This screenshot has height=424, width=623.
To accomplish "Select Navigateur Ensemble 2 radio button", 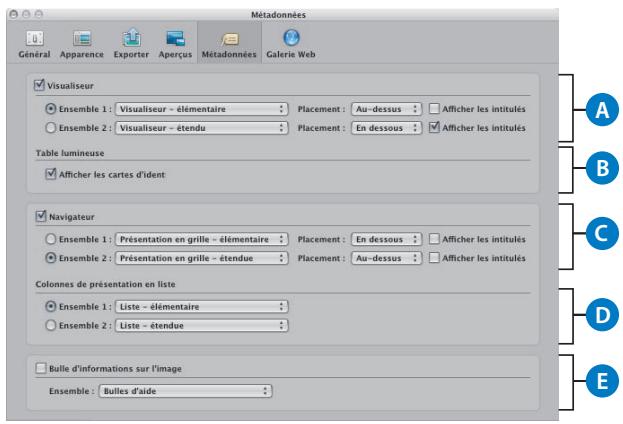I will tap(50, 258).
